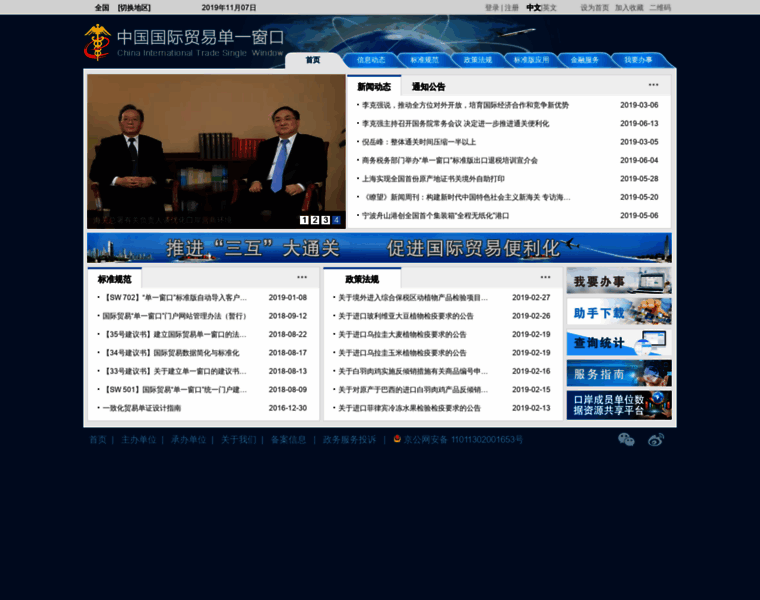Click the carousel photo of two officials
Screen dimensions: 760x600
click(x=216, y=151)
